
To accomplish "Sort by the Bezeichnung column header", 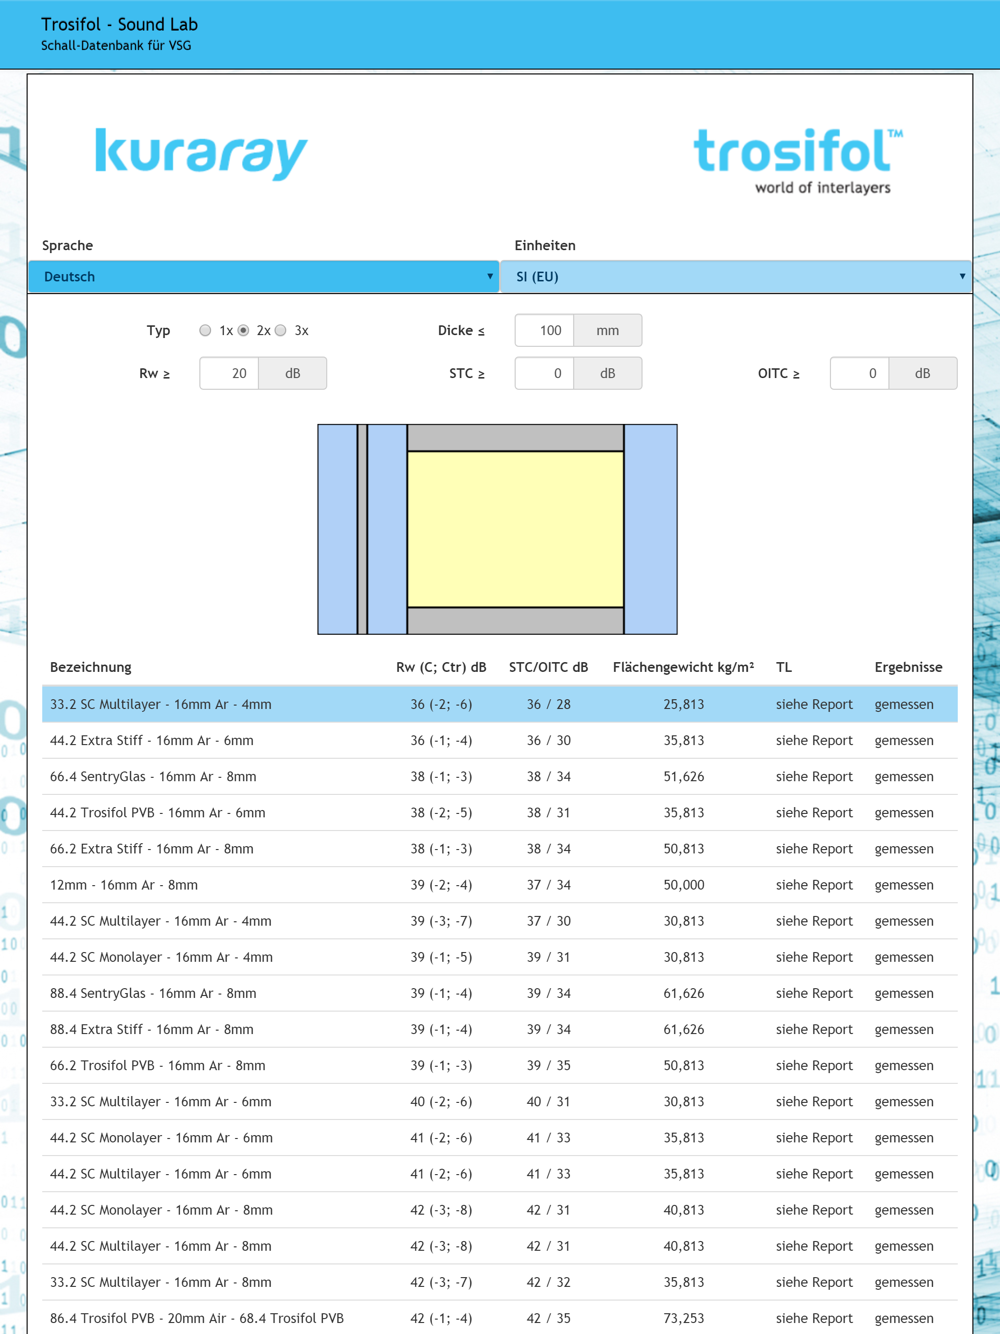I will point(91,667).
